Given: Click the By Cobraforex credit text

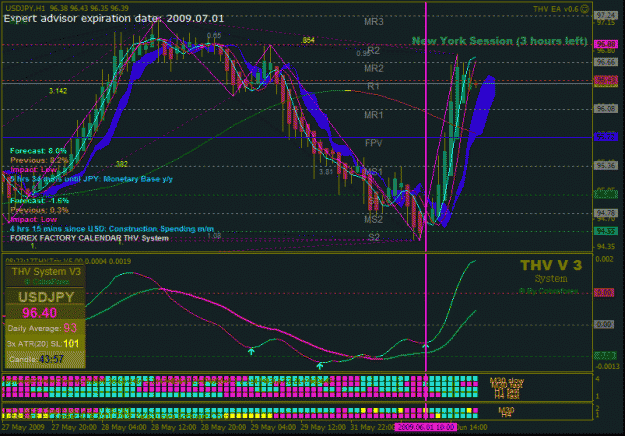Looking at the screenshot, I should pyautogui.click(x=548, y=291).
